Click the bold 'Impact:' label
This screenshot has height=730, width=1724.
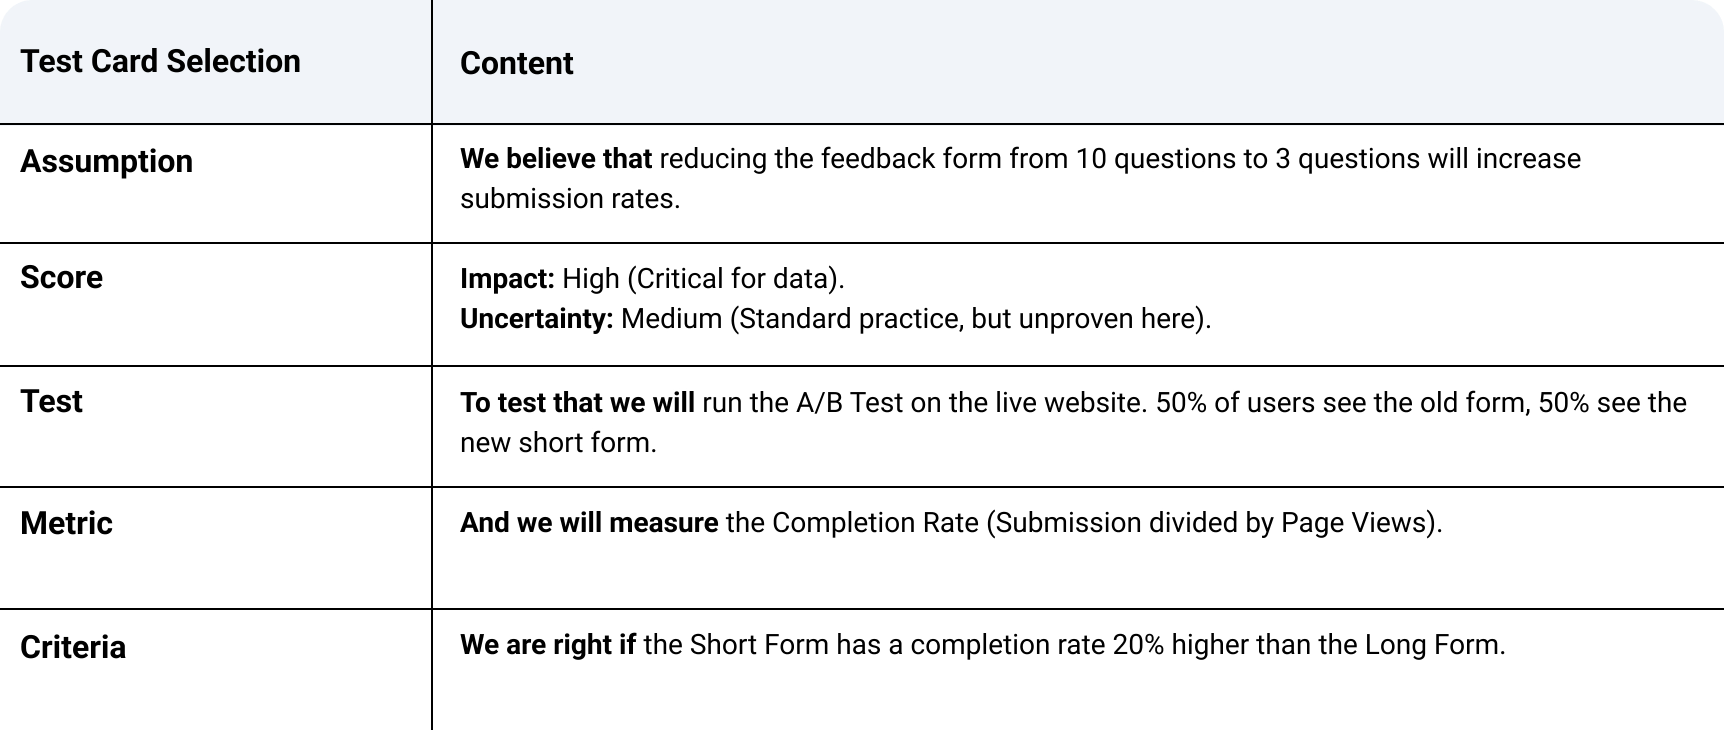click(x=507, y=279)
